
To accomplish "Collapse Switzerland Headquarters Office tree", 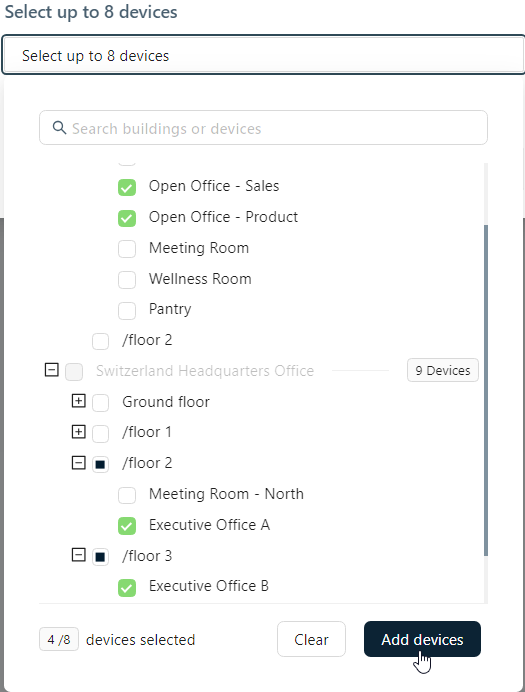I will (52, 369).
